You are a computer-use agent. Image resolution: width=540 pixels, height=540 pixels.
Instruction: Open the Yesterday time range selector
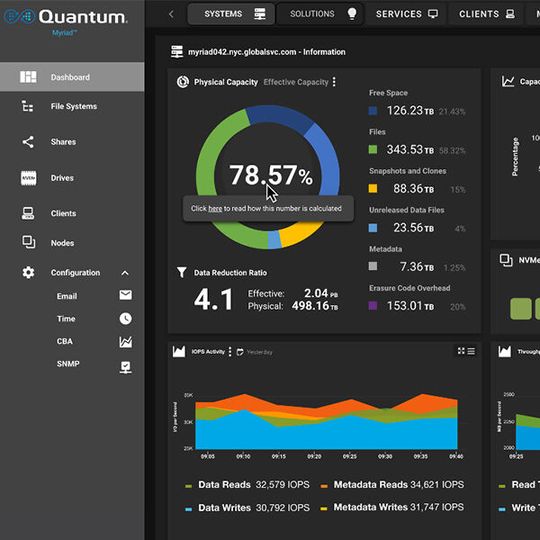coord(255,352)
